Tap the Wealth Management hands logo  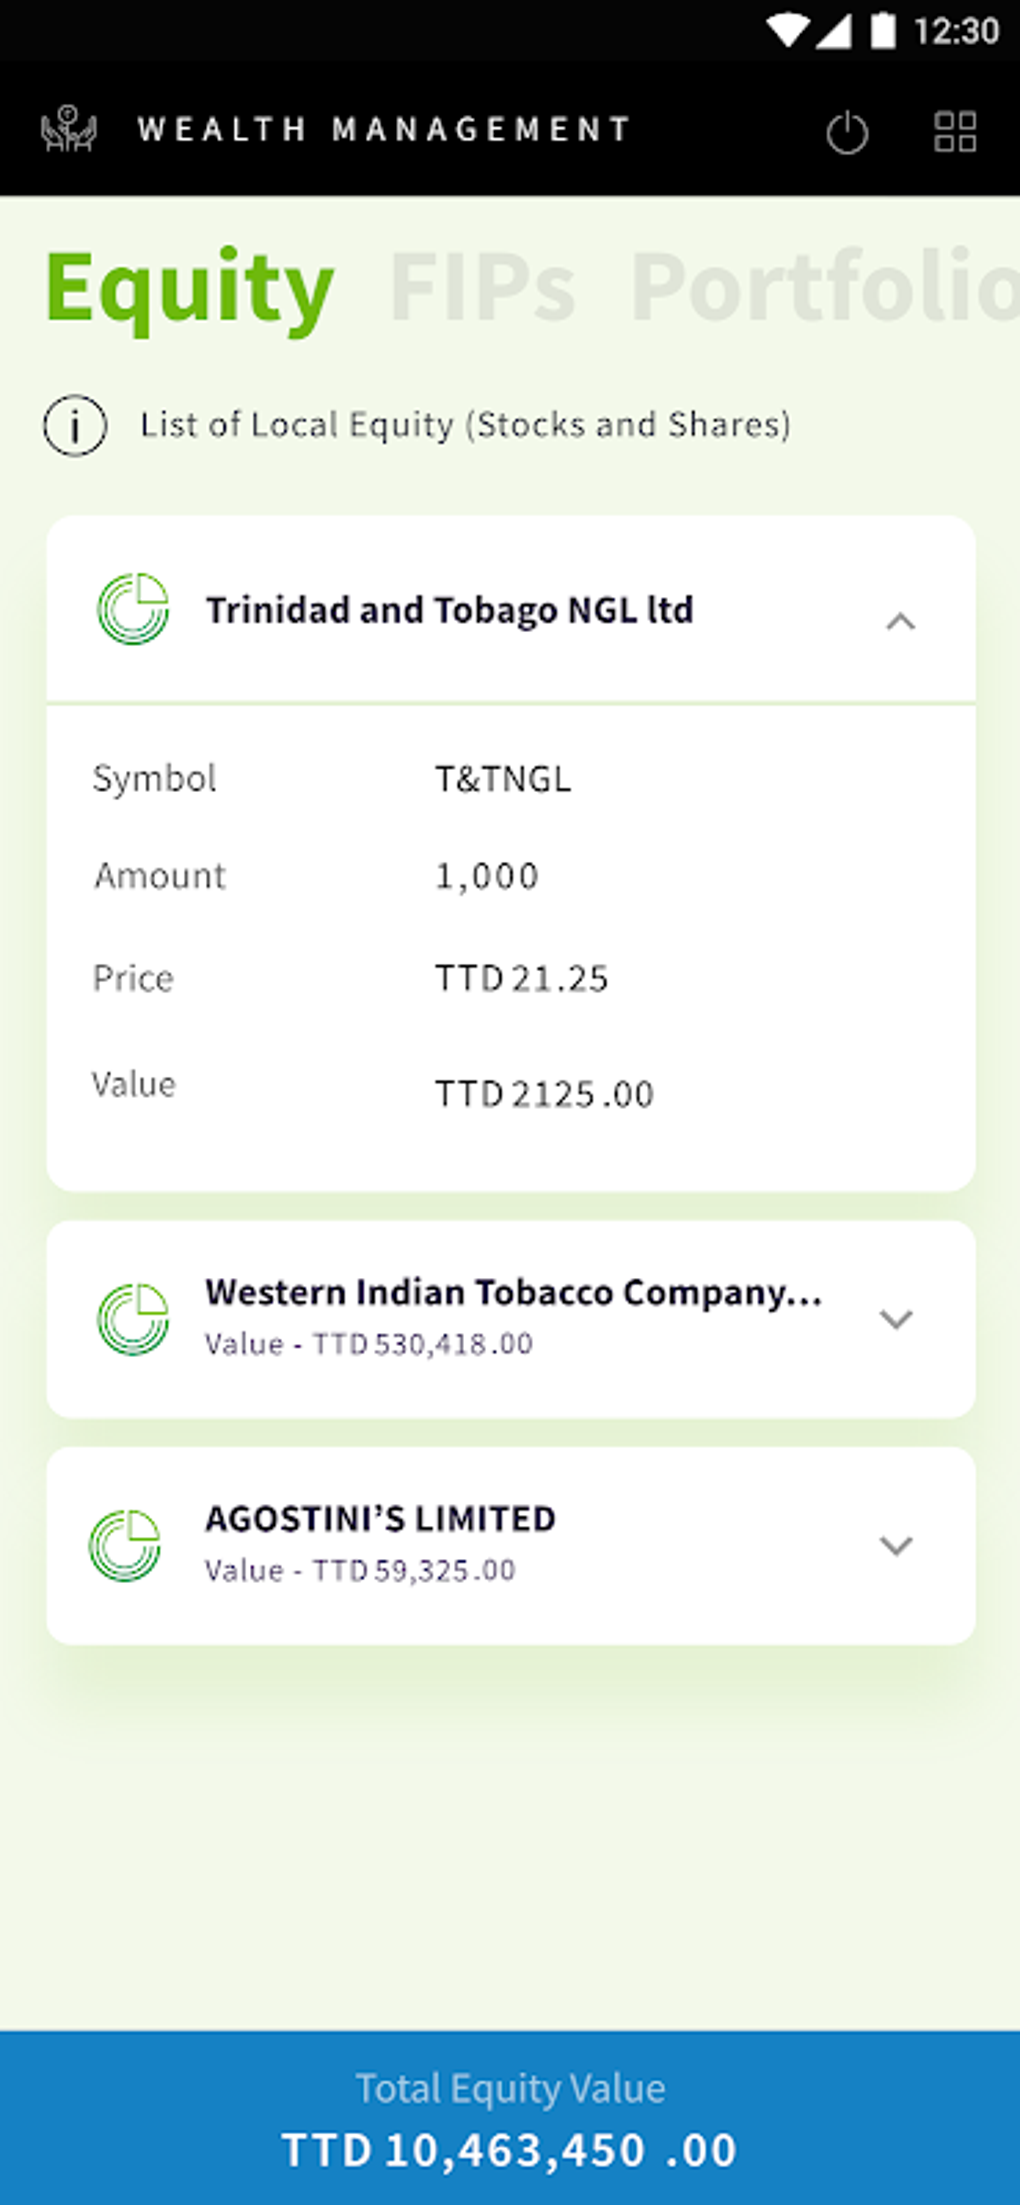pos(69,130)
